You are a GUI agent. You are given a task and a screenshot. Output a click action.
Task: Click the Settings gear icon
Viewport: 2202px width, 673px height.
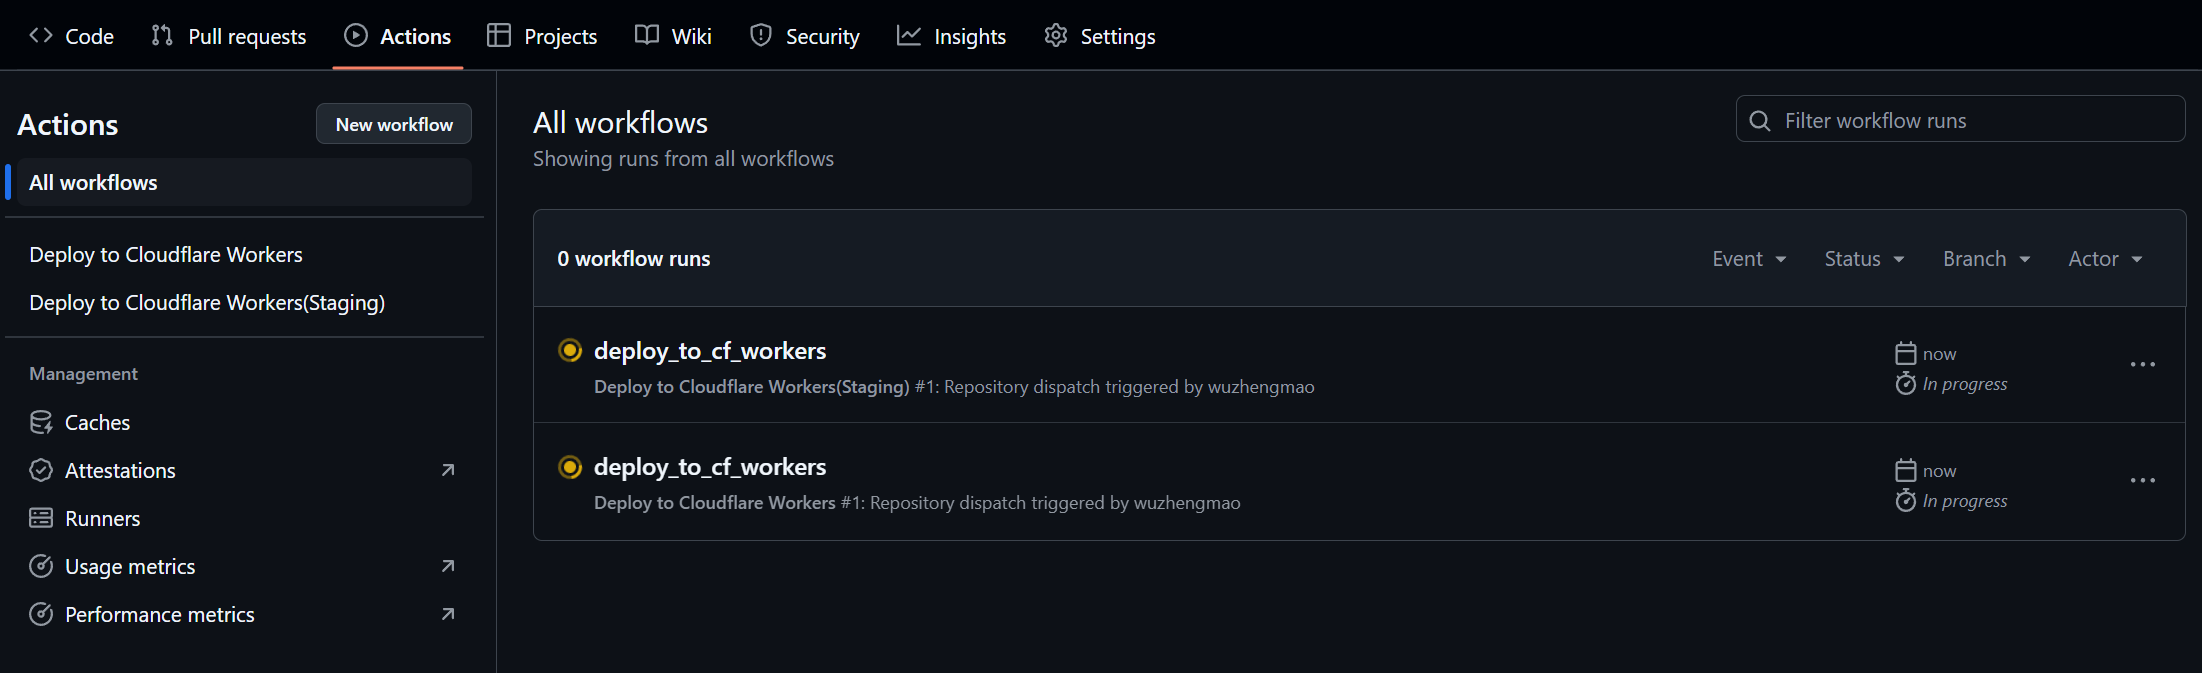pos(1056,36)
